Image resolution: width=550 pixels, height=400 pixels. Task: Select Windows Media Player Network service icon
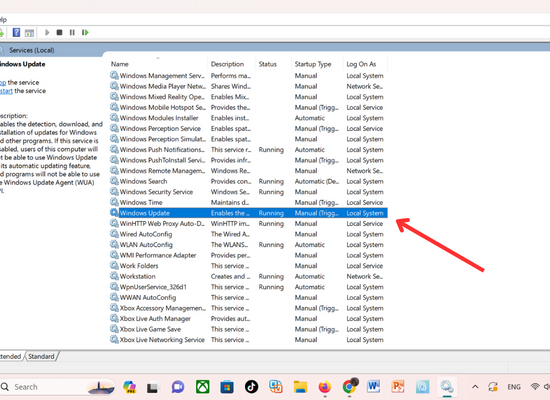point(114,86)
